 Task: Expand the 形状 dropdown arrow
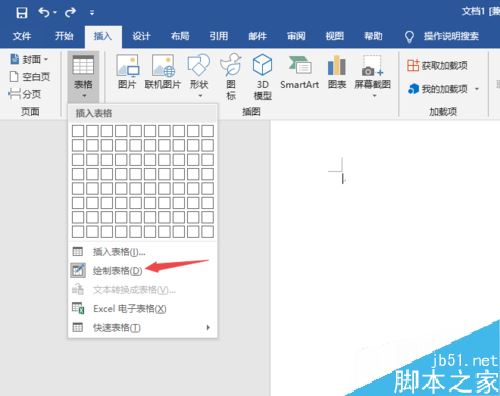[200, 96]
